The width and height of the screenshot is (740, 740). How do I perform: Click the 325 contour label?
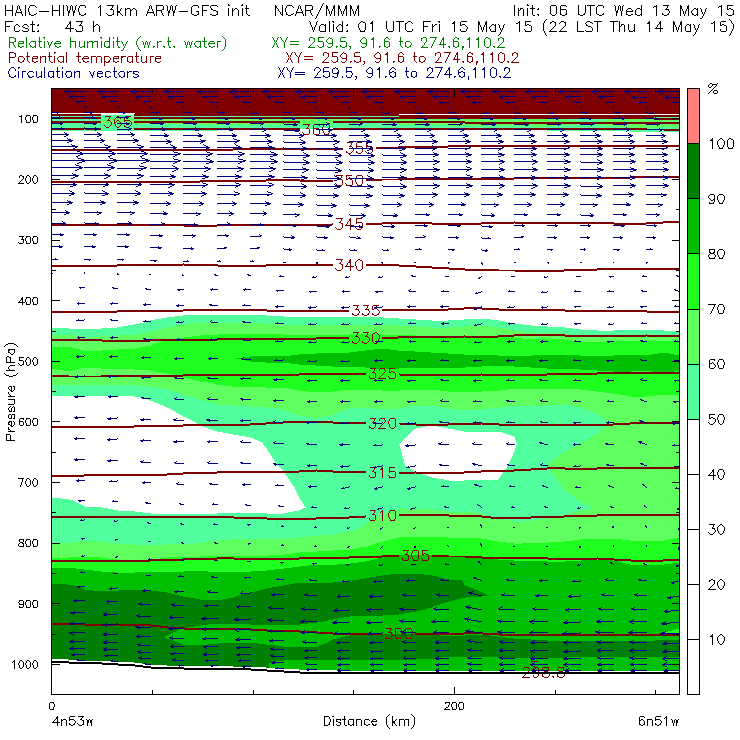coord(382,374)
